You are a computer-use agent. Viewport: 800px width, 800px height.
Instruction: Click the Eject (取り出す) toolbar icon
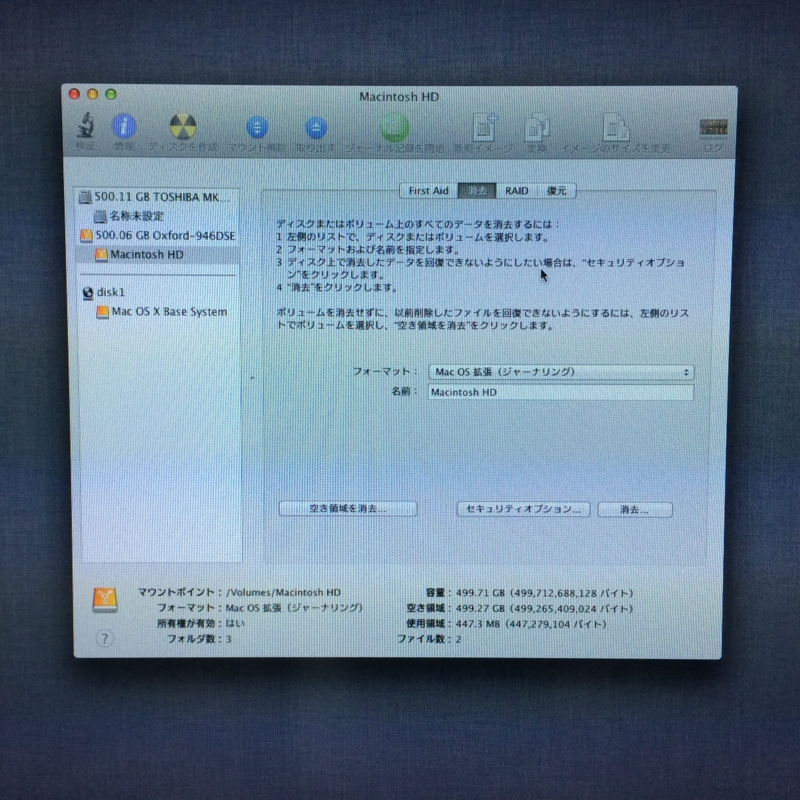coord(316,128)
